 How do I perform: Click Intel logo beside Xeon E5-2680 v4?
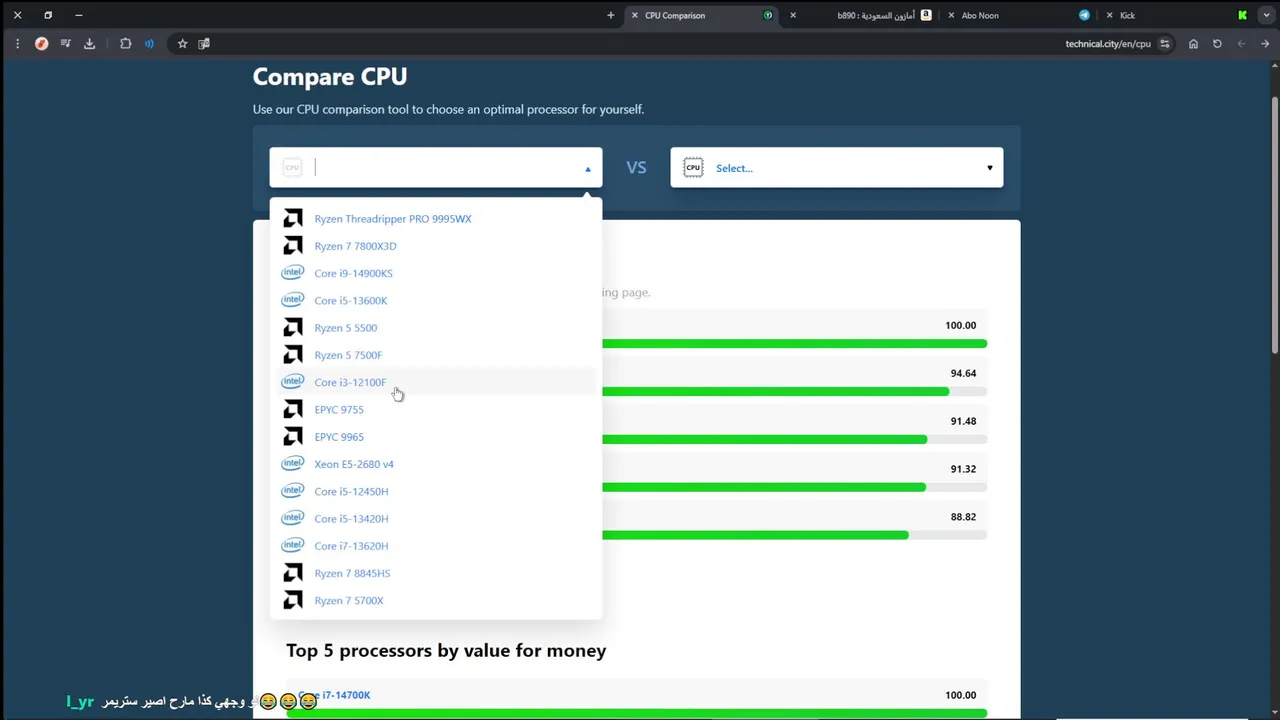(x=293, y=464)
